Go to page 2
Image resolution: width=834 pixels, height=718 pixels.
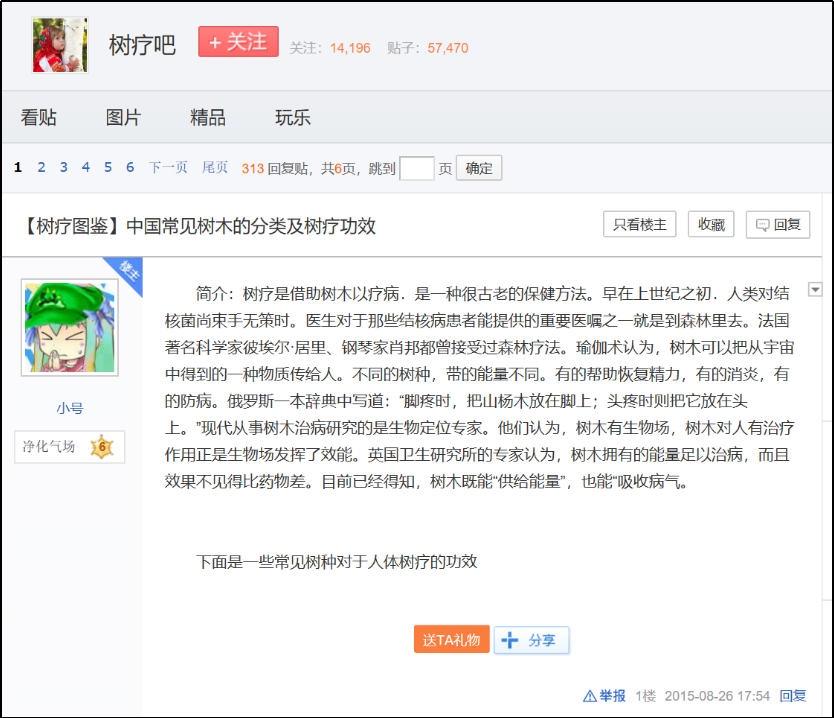[x=41, y=168]
